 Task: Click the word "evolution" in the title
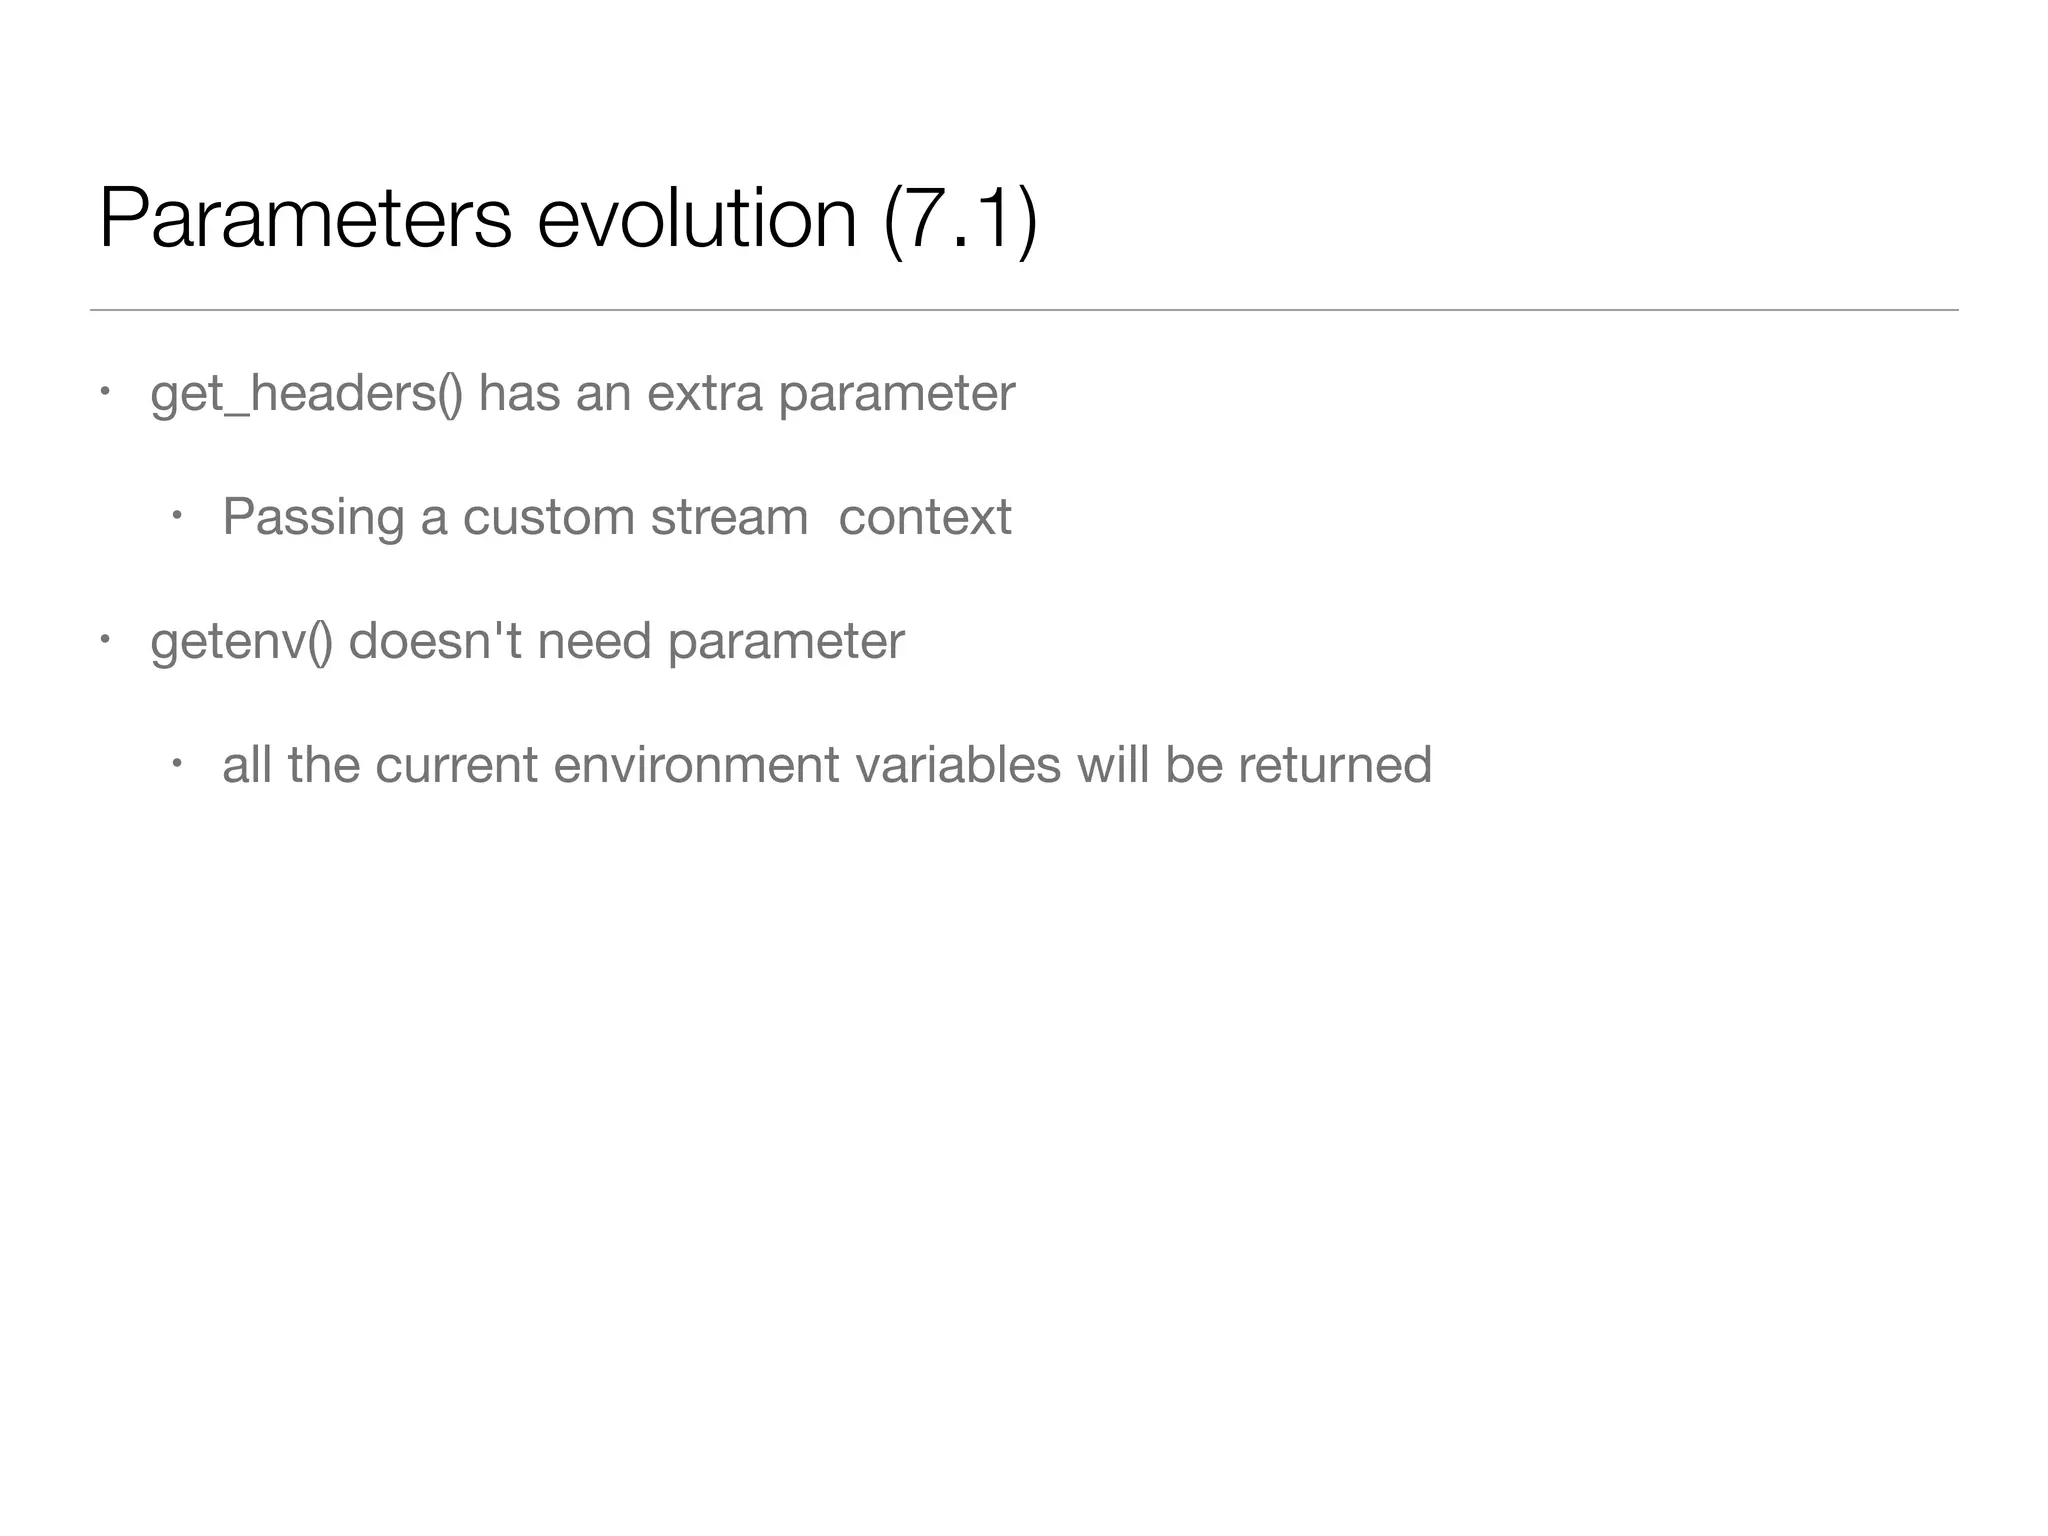pos(696,220)
